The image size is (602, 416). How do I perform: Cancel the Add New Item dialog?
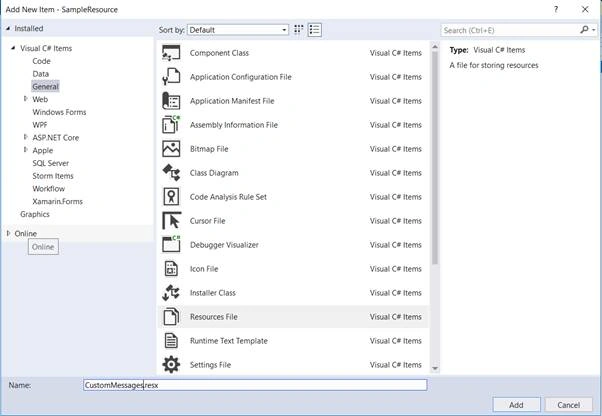pos(569,405)
